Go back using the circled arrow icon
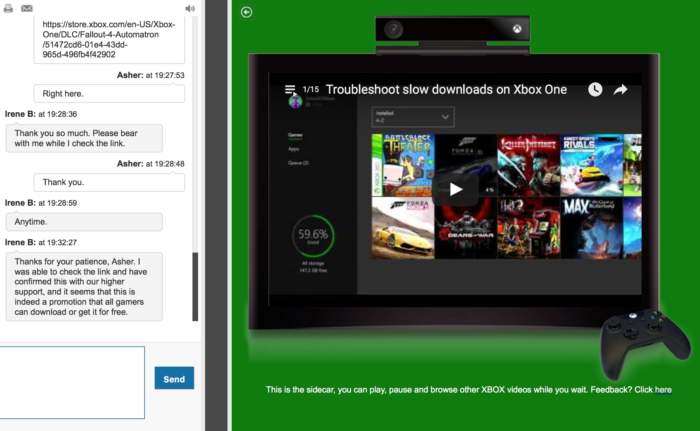 (246, 12)
